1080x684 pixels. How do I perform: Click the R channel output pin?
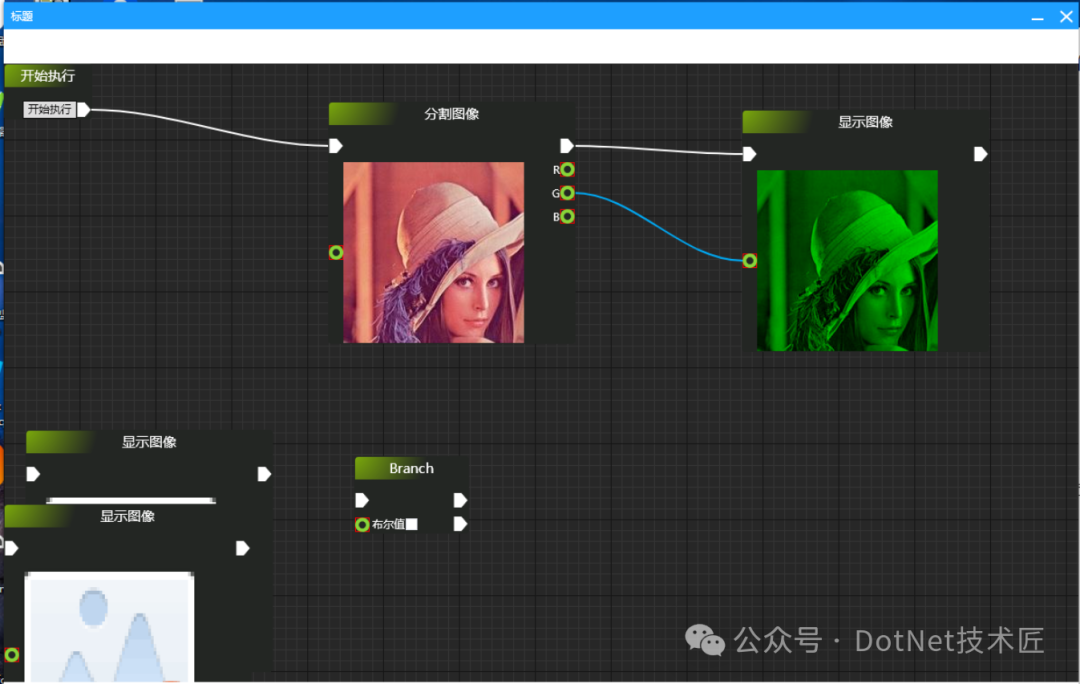pos(568,170)
